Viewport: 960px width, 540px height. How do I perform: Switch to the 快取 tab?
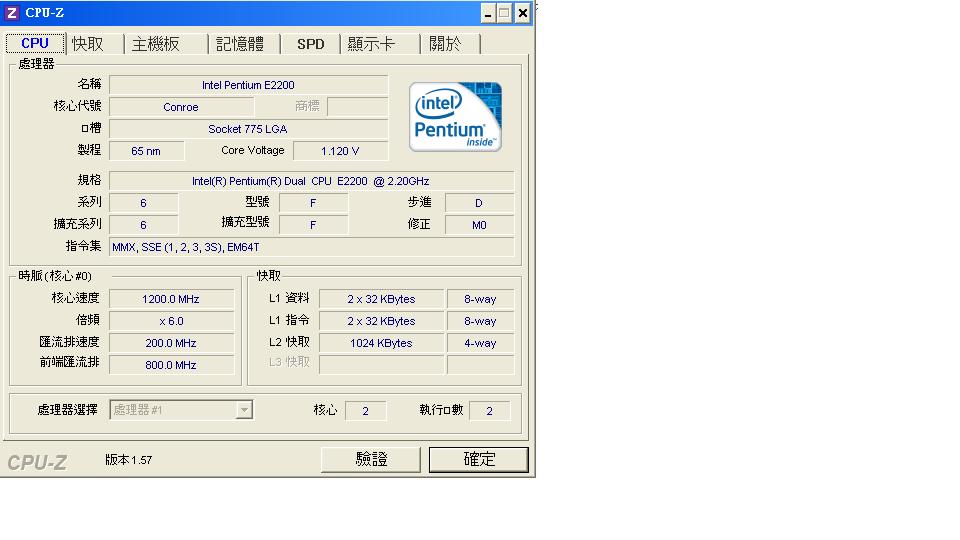[x=88, y=44]
